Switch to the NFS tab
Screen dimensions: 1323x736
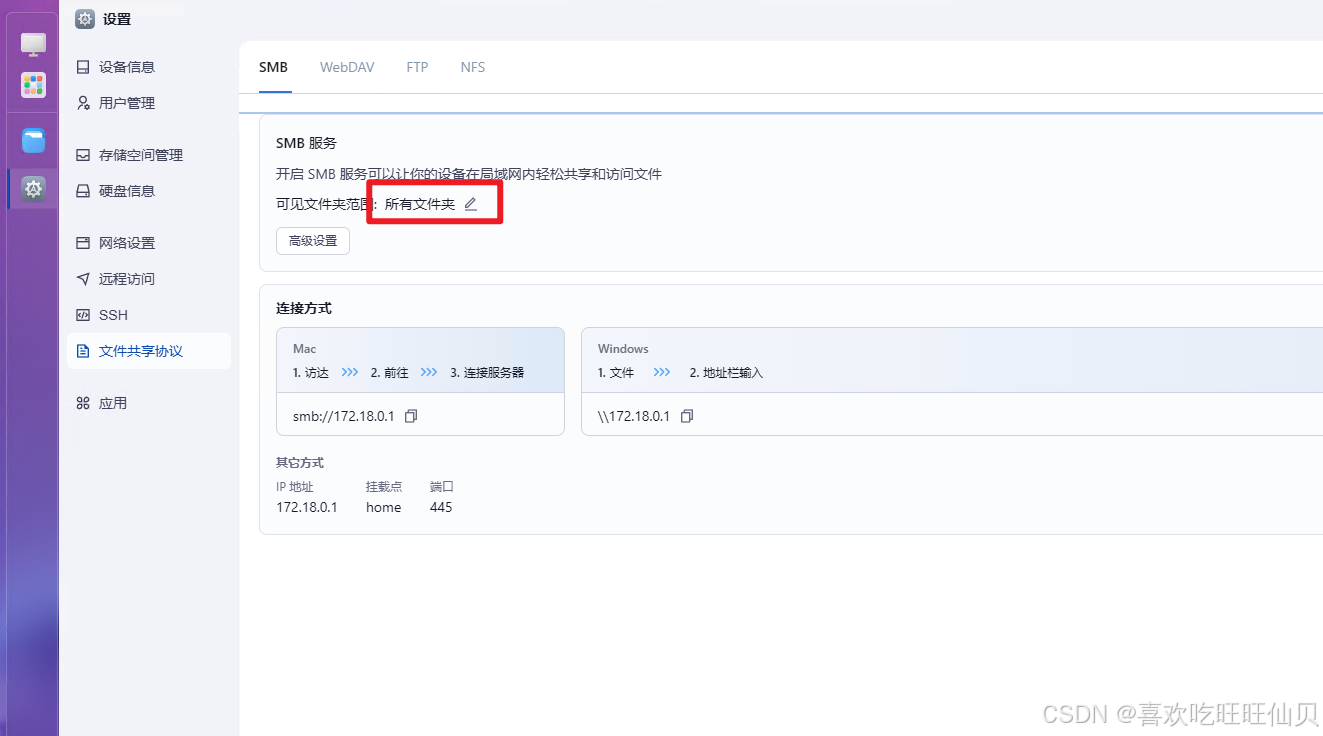[x=473, y=67]
